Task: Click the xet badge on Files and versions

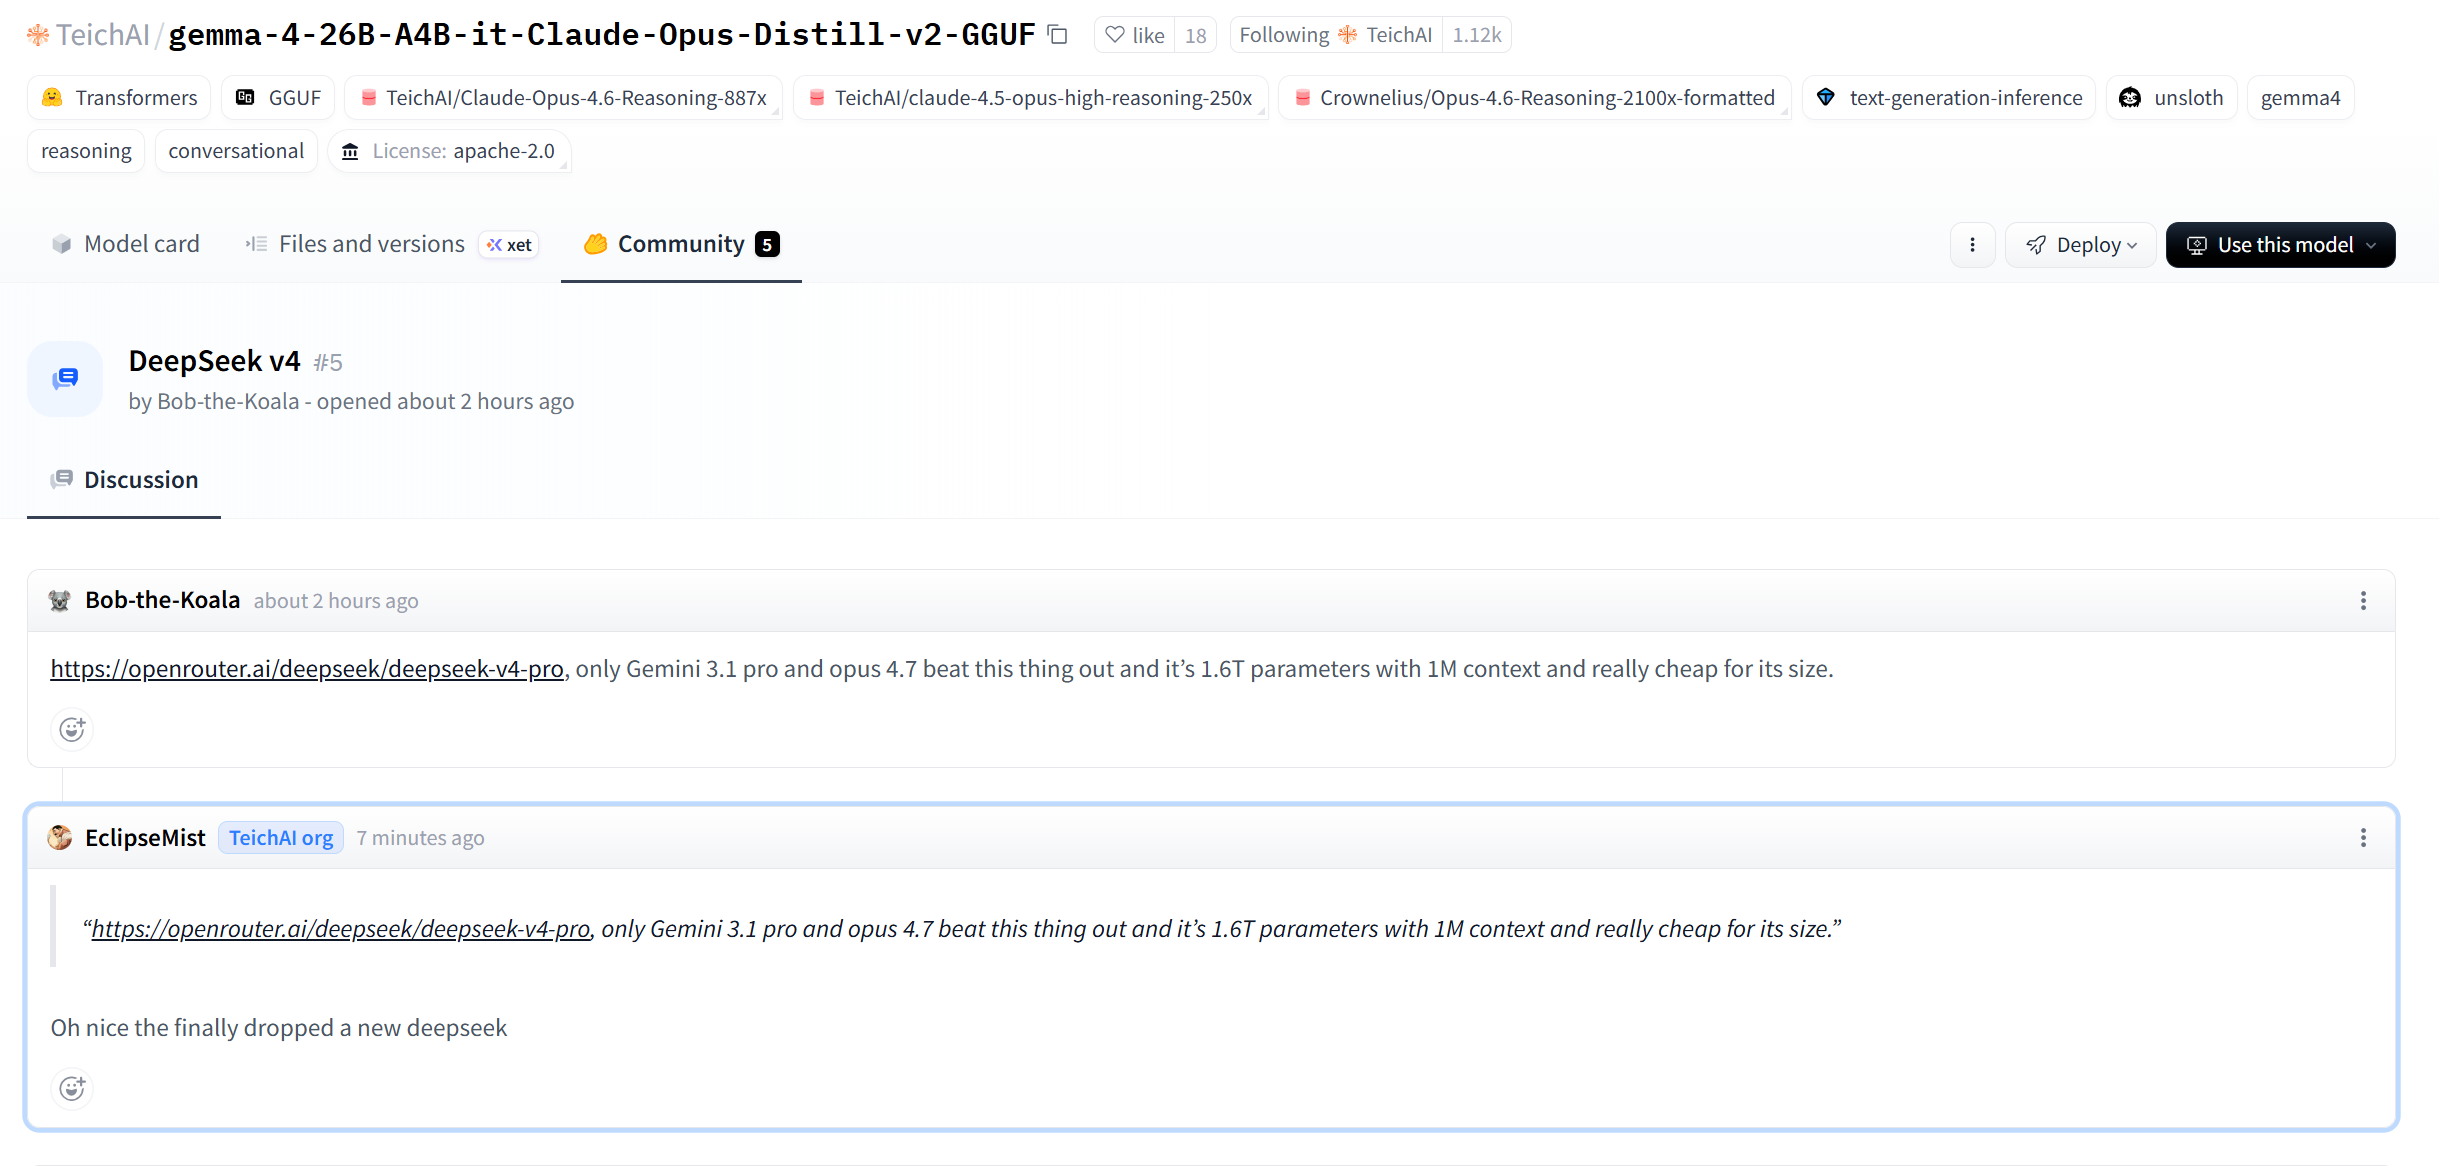Action: pyautogui.click(x=509, y=245)
